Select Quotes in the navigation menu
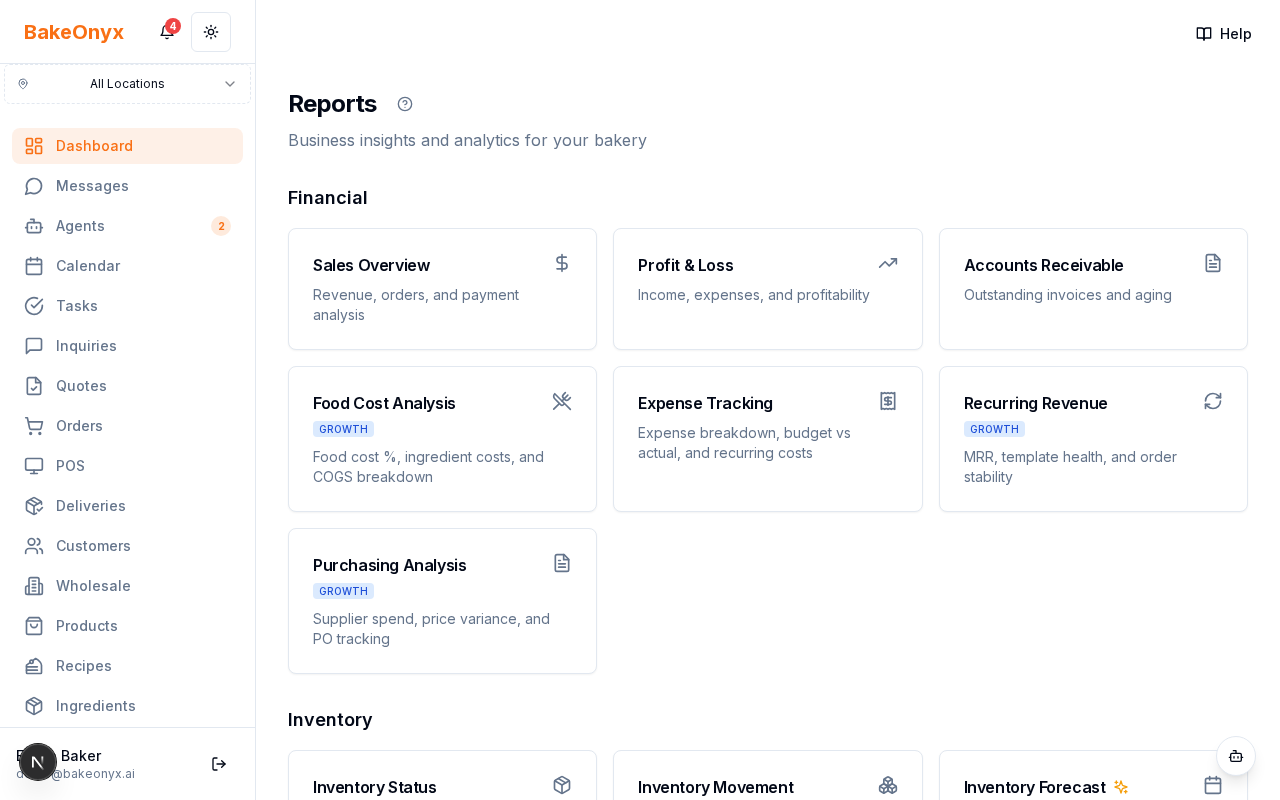Viewport: 1280px width, 800px height. click(x=81, y=386)
